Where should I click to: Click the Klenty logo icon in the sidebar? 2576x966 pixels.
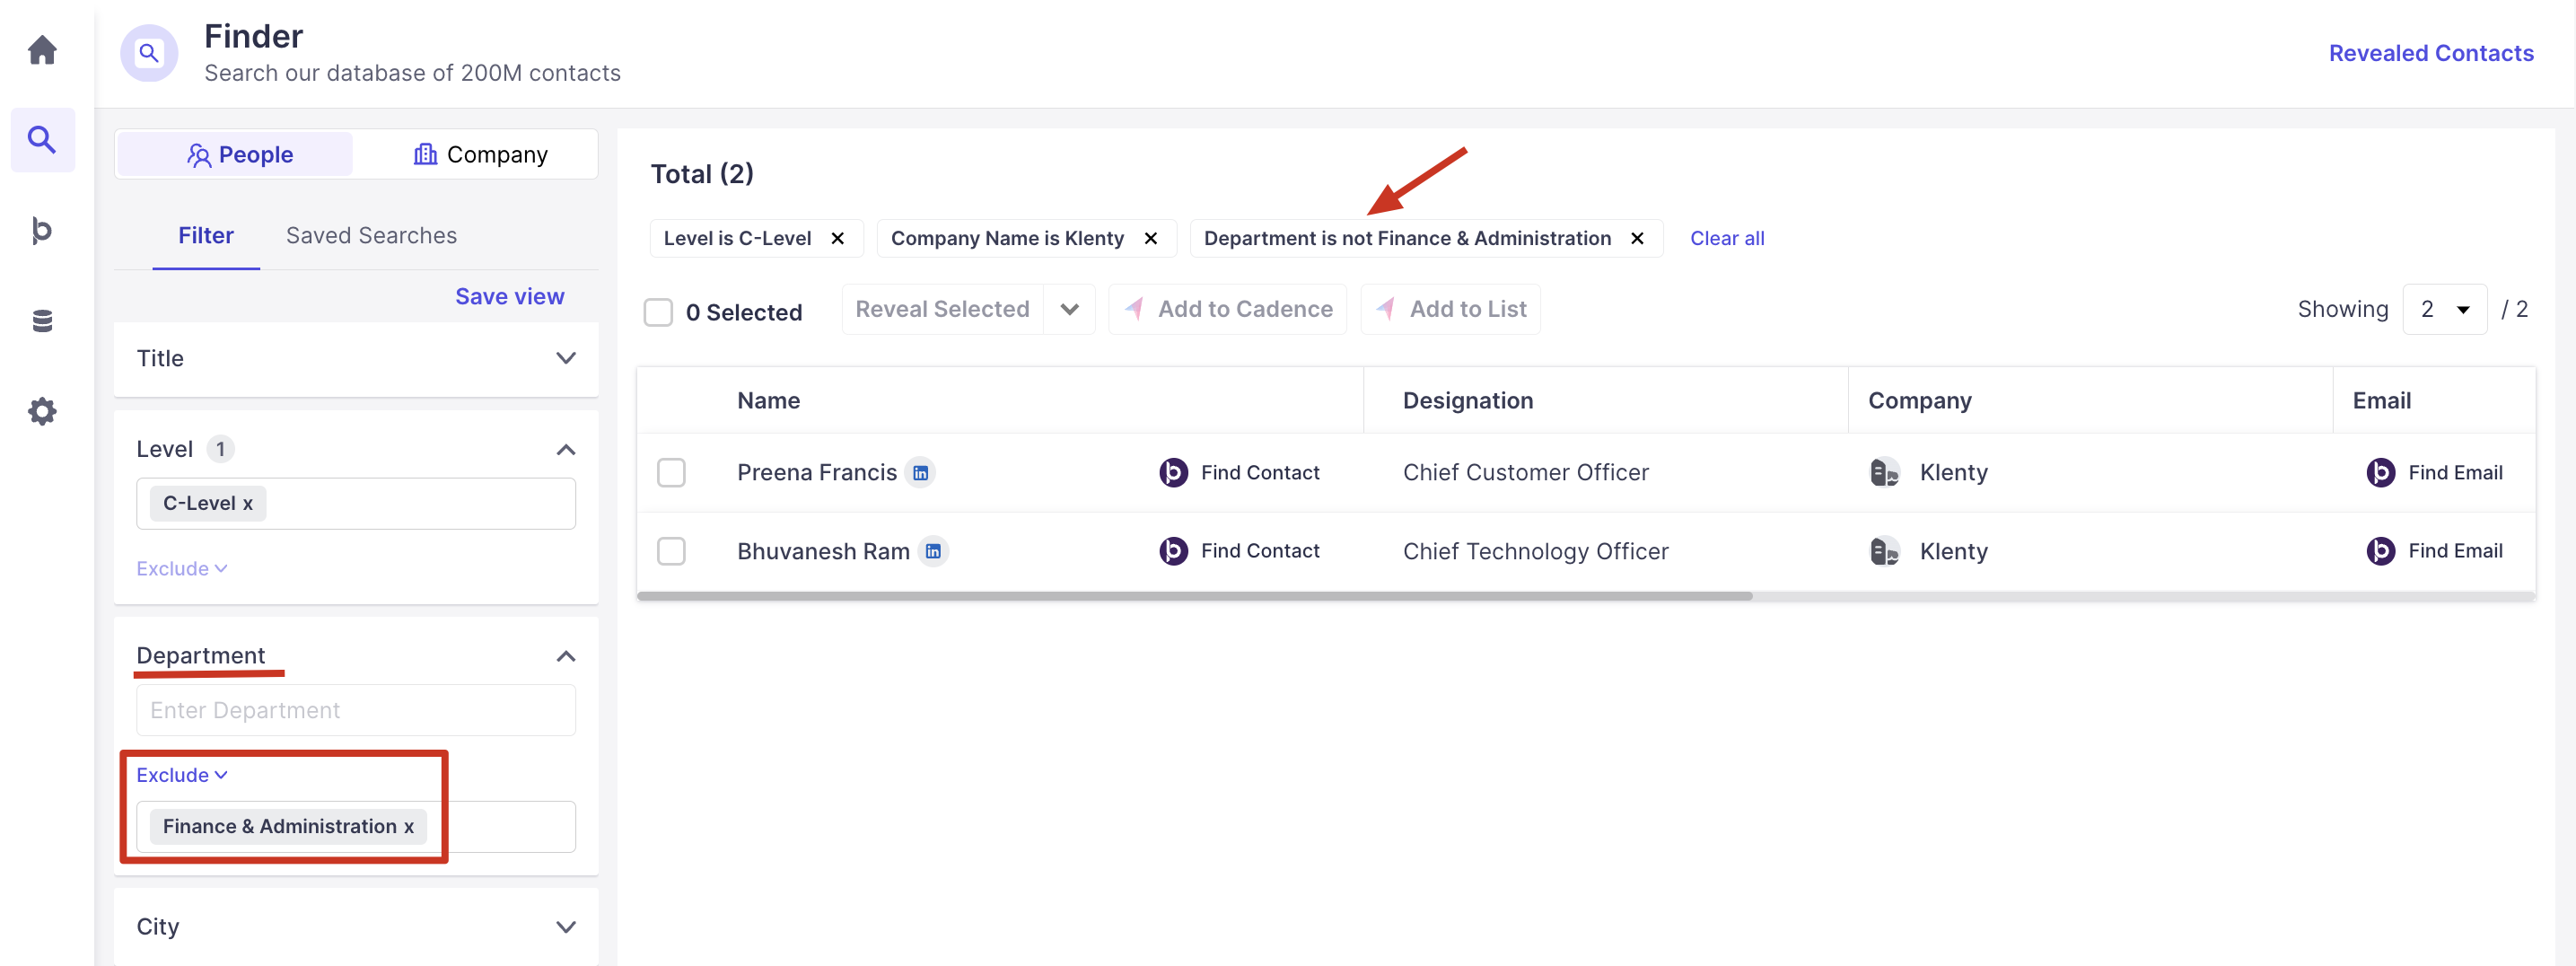coord(42,231)
